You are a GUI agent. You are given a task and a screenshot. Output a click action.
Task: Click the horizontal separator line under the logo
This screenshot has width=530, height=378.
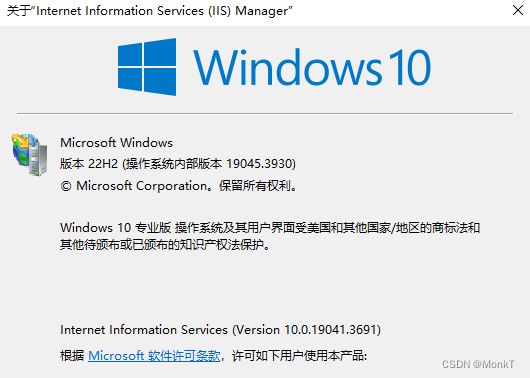(265, 114)
